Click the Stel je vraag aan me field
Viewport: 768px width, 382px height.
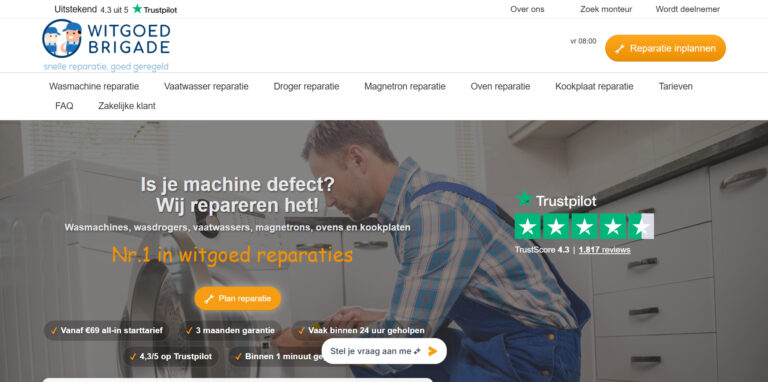tap(384, 351)
